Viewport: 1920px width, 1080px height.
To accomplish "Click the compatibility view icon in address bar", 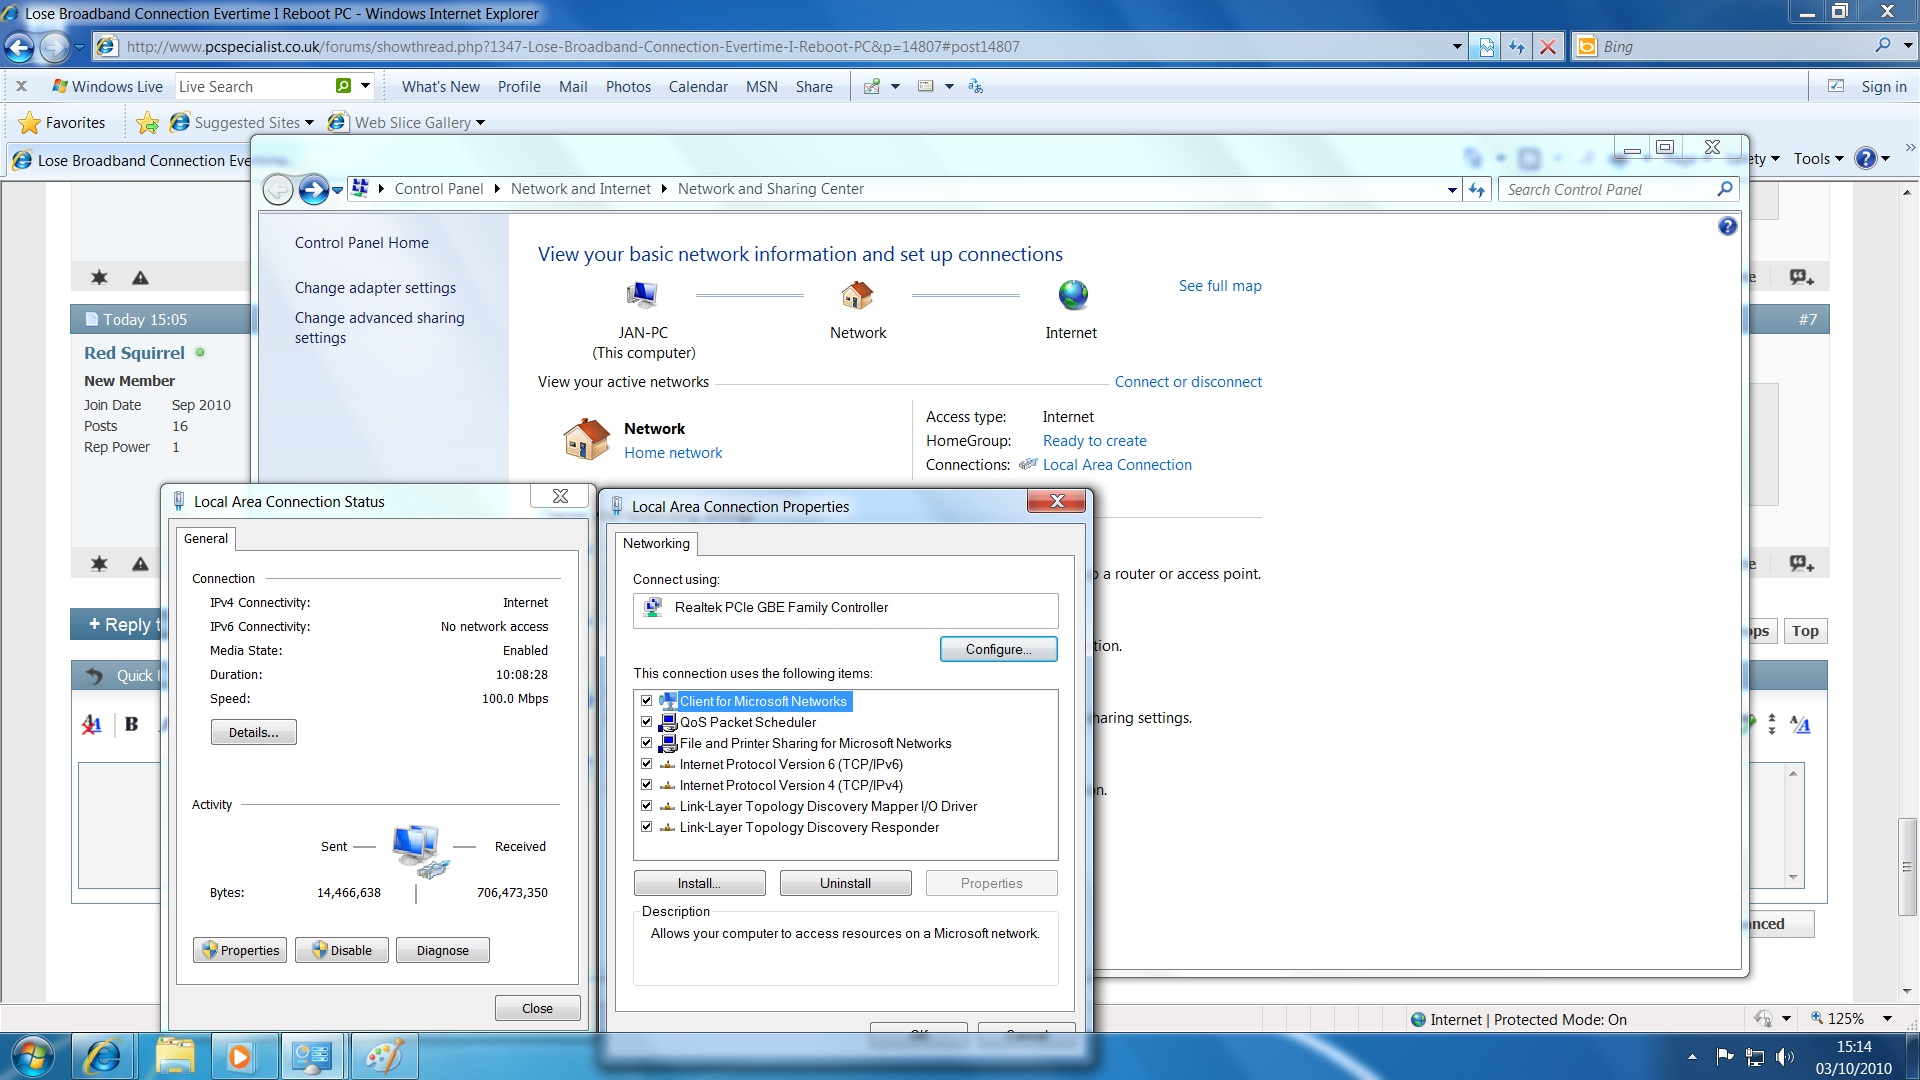I will (1486, 47).
